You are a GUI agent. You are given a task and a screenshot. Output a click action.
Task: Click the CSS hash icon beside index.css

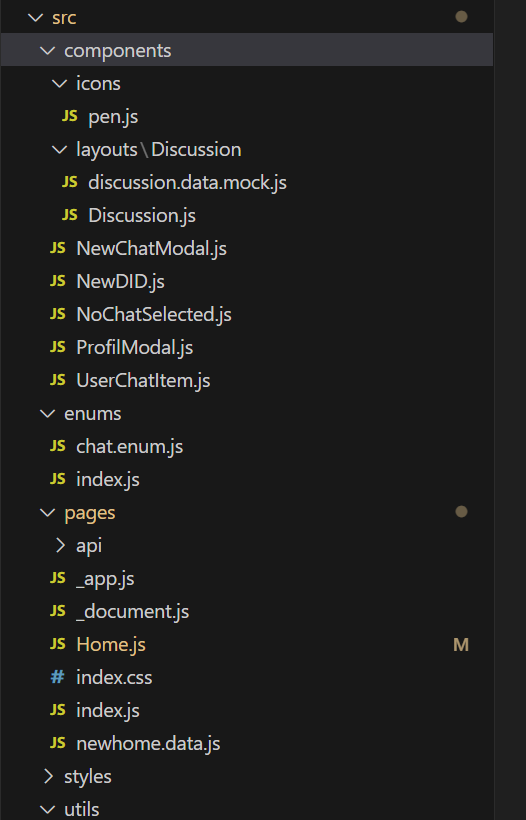coord(58,677)
